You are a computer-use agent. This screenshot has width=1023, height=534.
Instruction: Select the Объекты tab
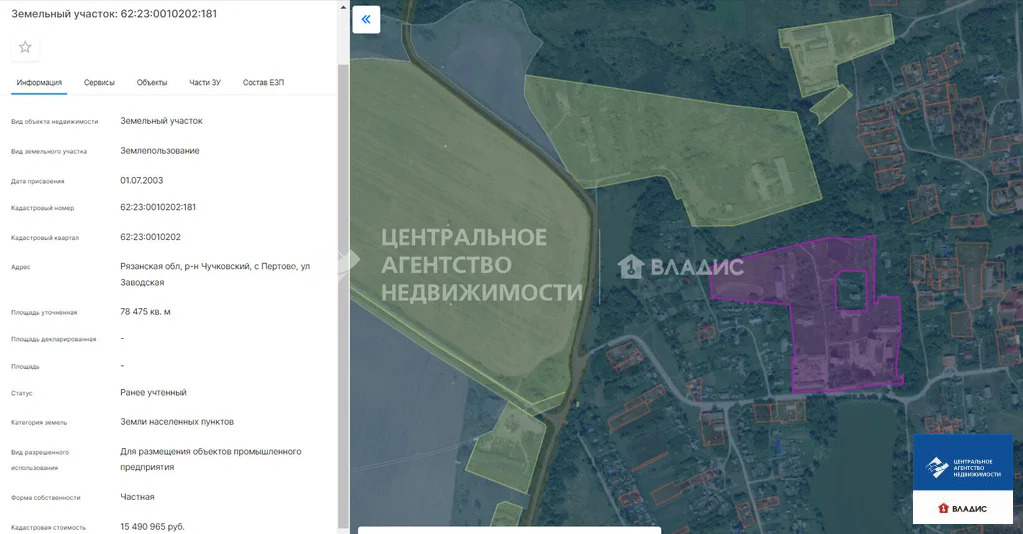point(152,82)
